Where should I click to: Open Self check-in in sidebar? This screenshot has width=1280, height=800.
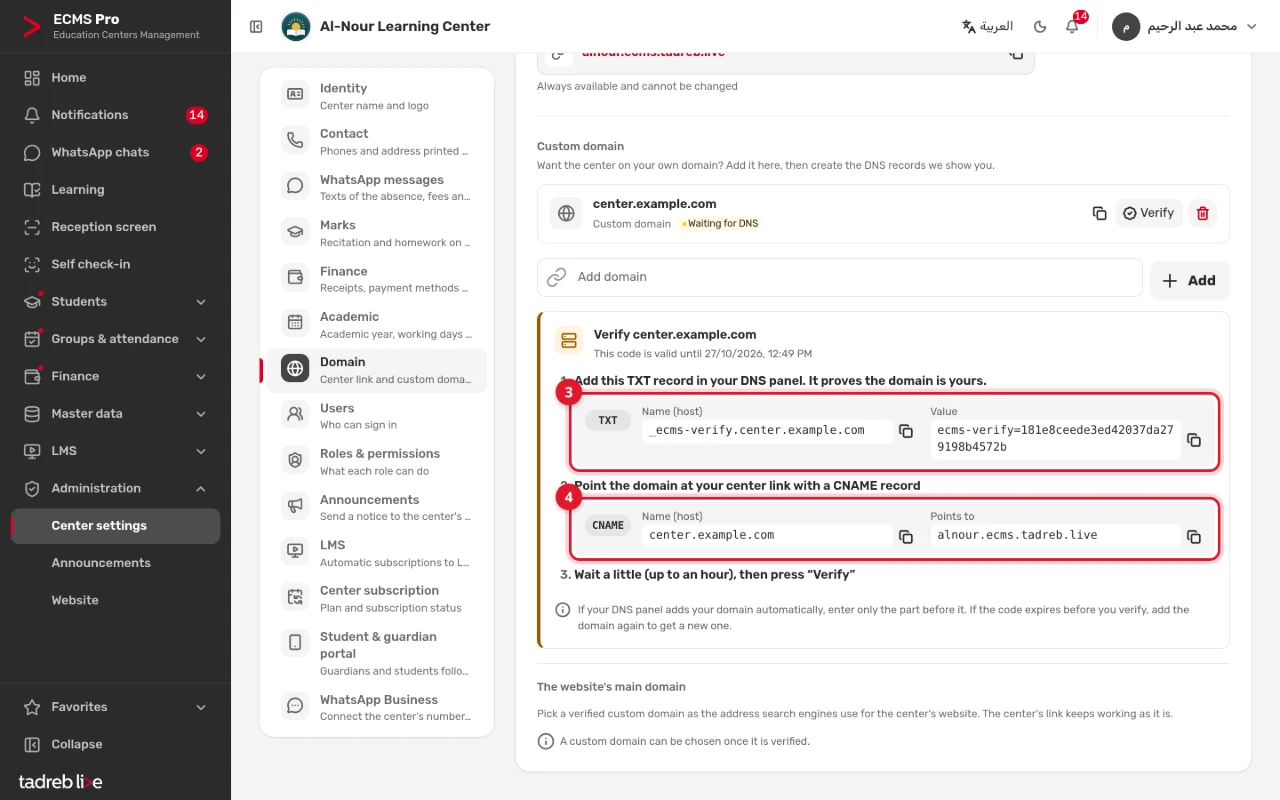tap(115, 264)
